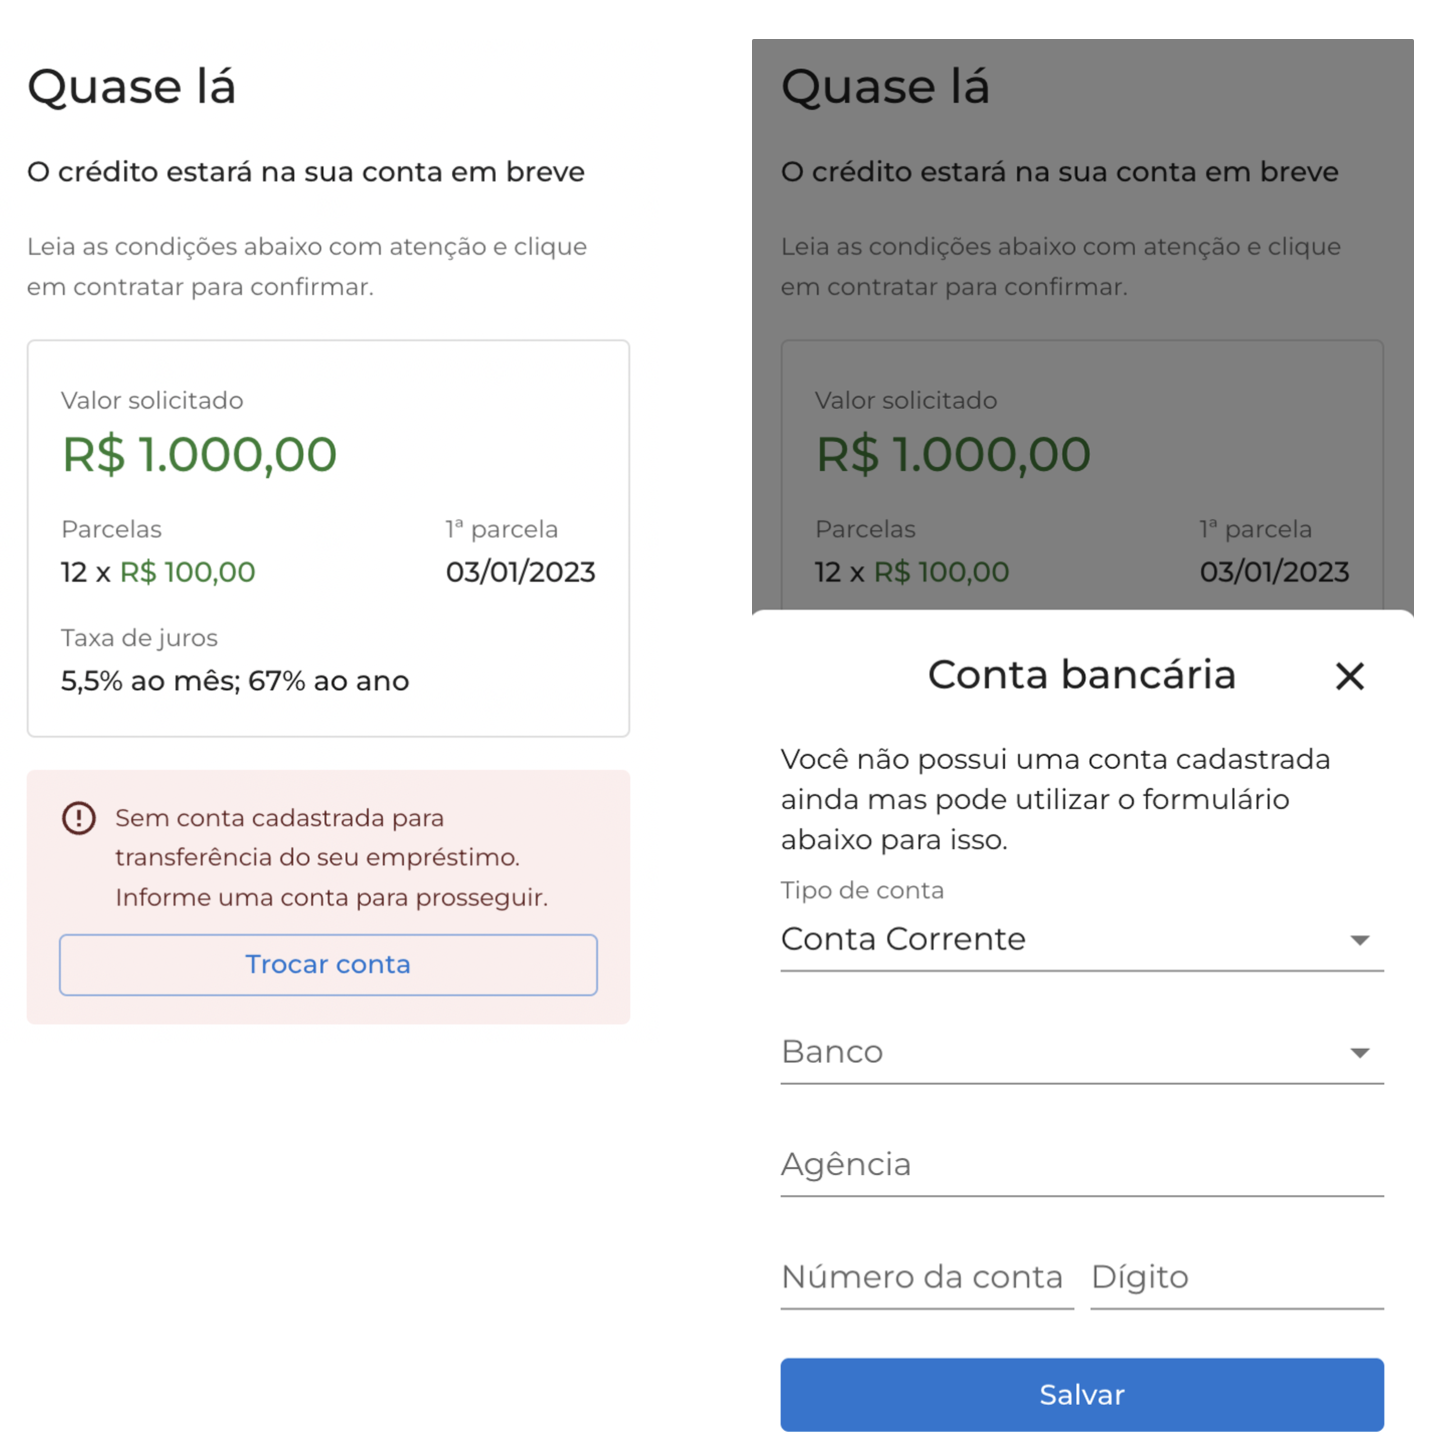Click the dimmed Quase lá heading backdrop
The image size is (1450, 1452).
[885, 87]
